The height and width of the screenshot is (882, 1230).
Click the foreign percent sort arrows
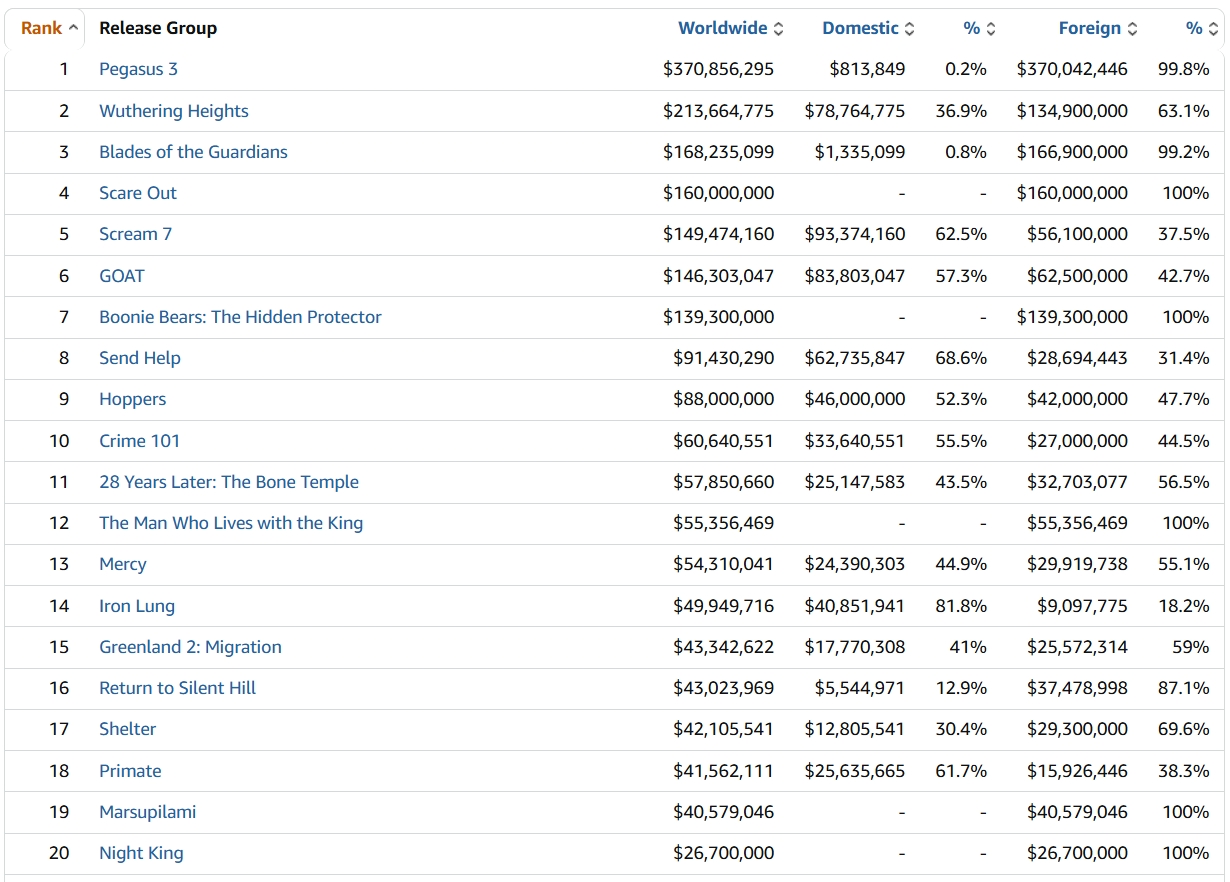click(1213, 29)
